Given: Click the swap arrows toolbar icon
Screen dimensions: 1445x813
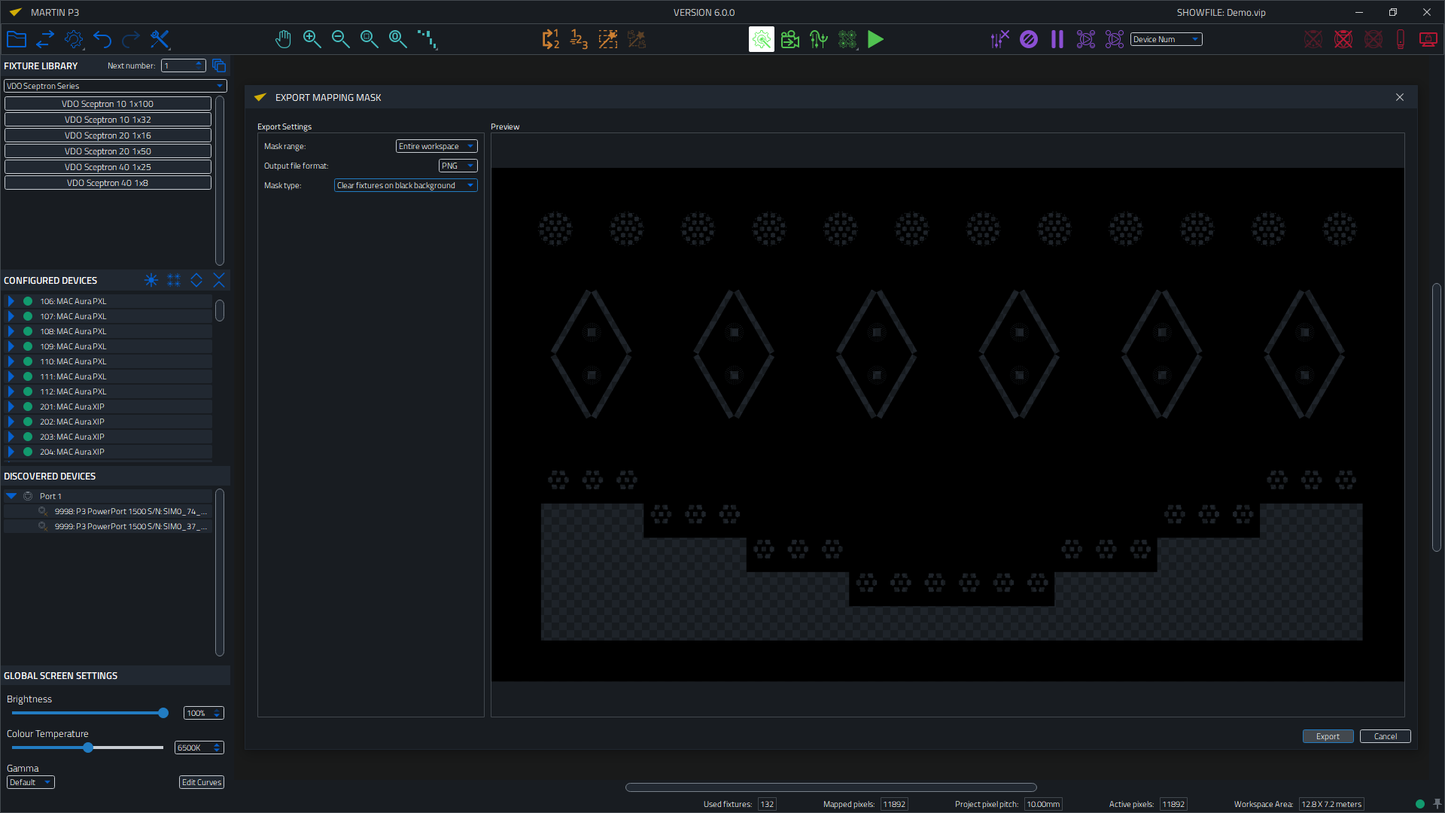Looking at the screenshot, I should (45, 39).
